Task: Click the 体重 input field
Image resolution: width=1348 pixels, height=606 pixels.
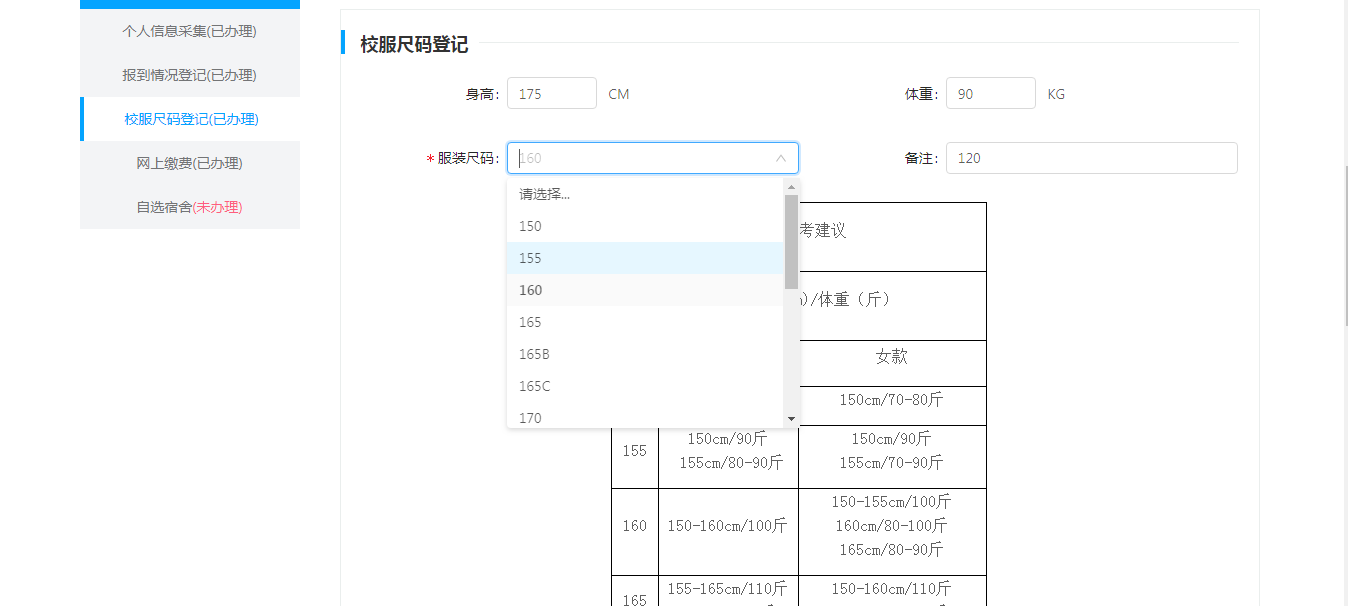Action: (x=990, y=94)
